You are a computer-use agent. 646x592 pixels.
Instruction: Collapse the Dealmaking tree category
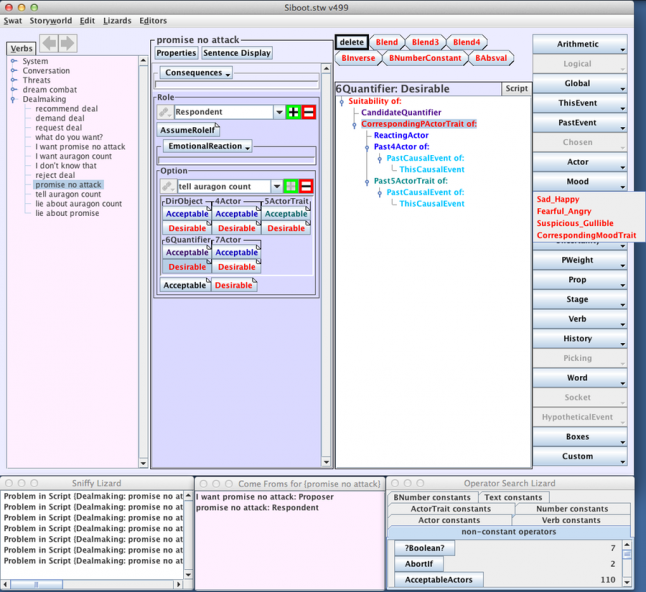[x=14, y=99]
